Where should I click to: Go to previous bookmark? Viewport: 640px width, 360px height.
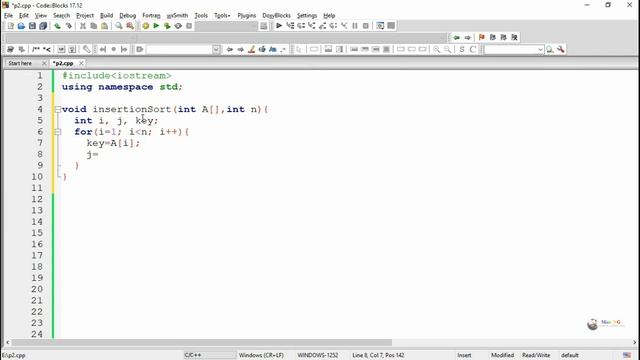[493, 38]
